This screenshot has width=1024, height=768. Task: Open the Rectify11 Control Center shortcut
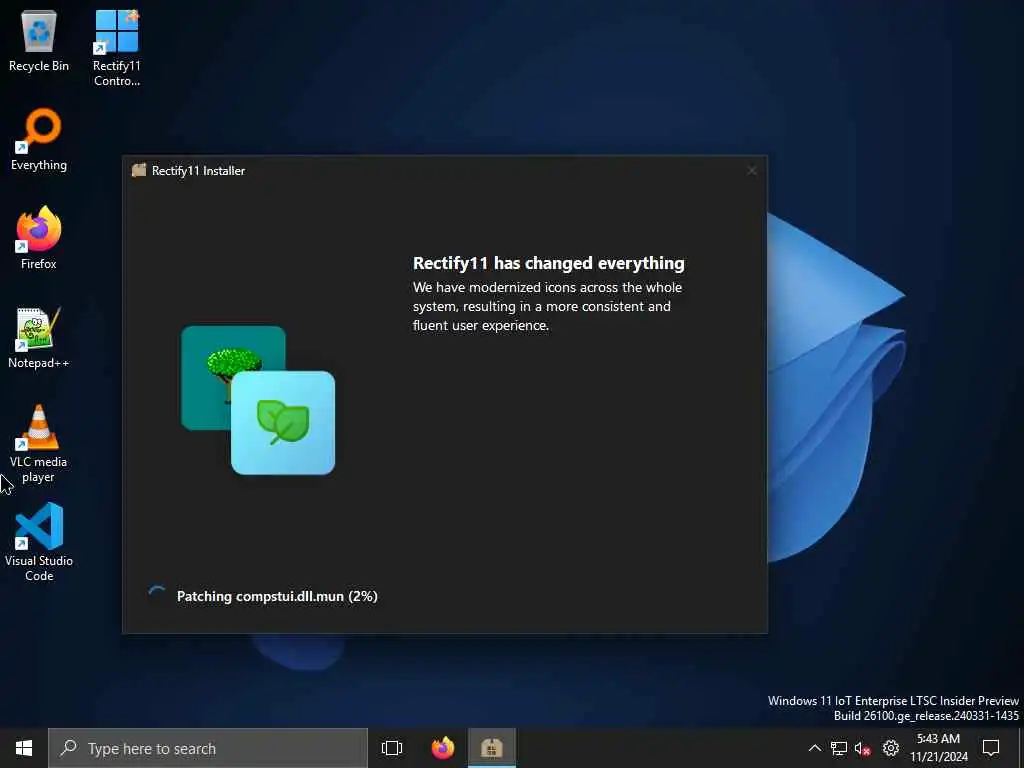pyautogui.click(x=116, y=48)
